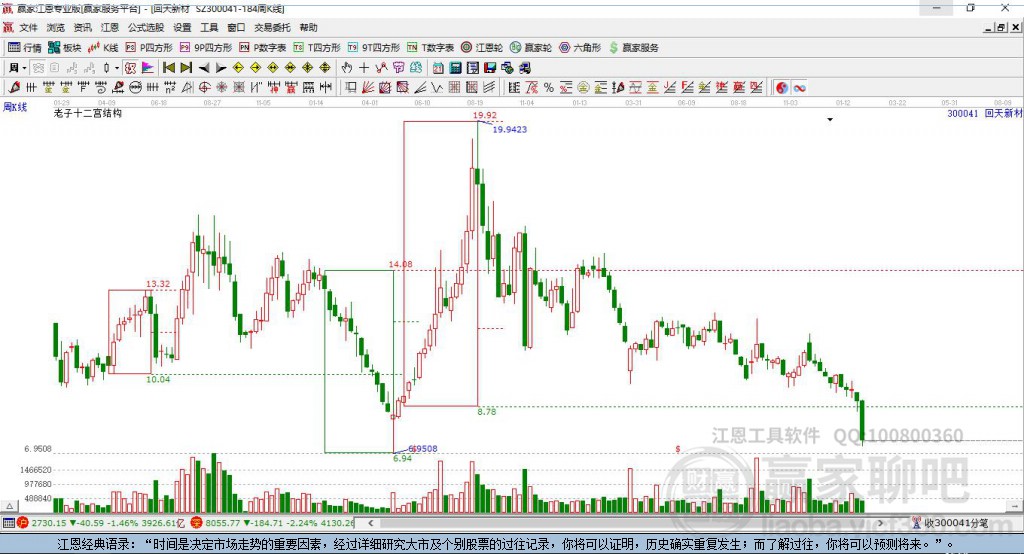Toggle the infinity loop icon
The width and height of the screenshot is (1024, 554).
[x=799, y=88]
